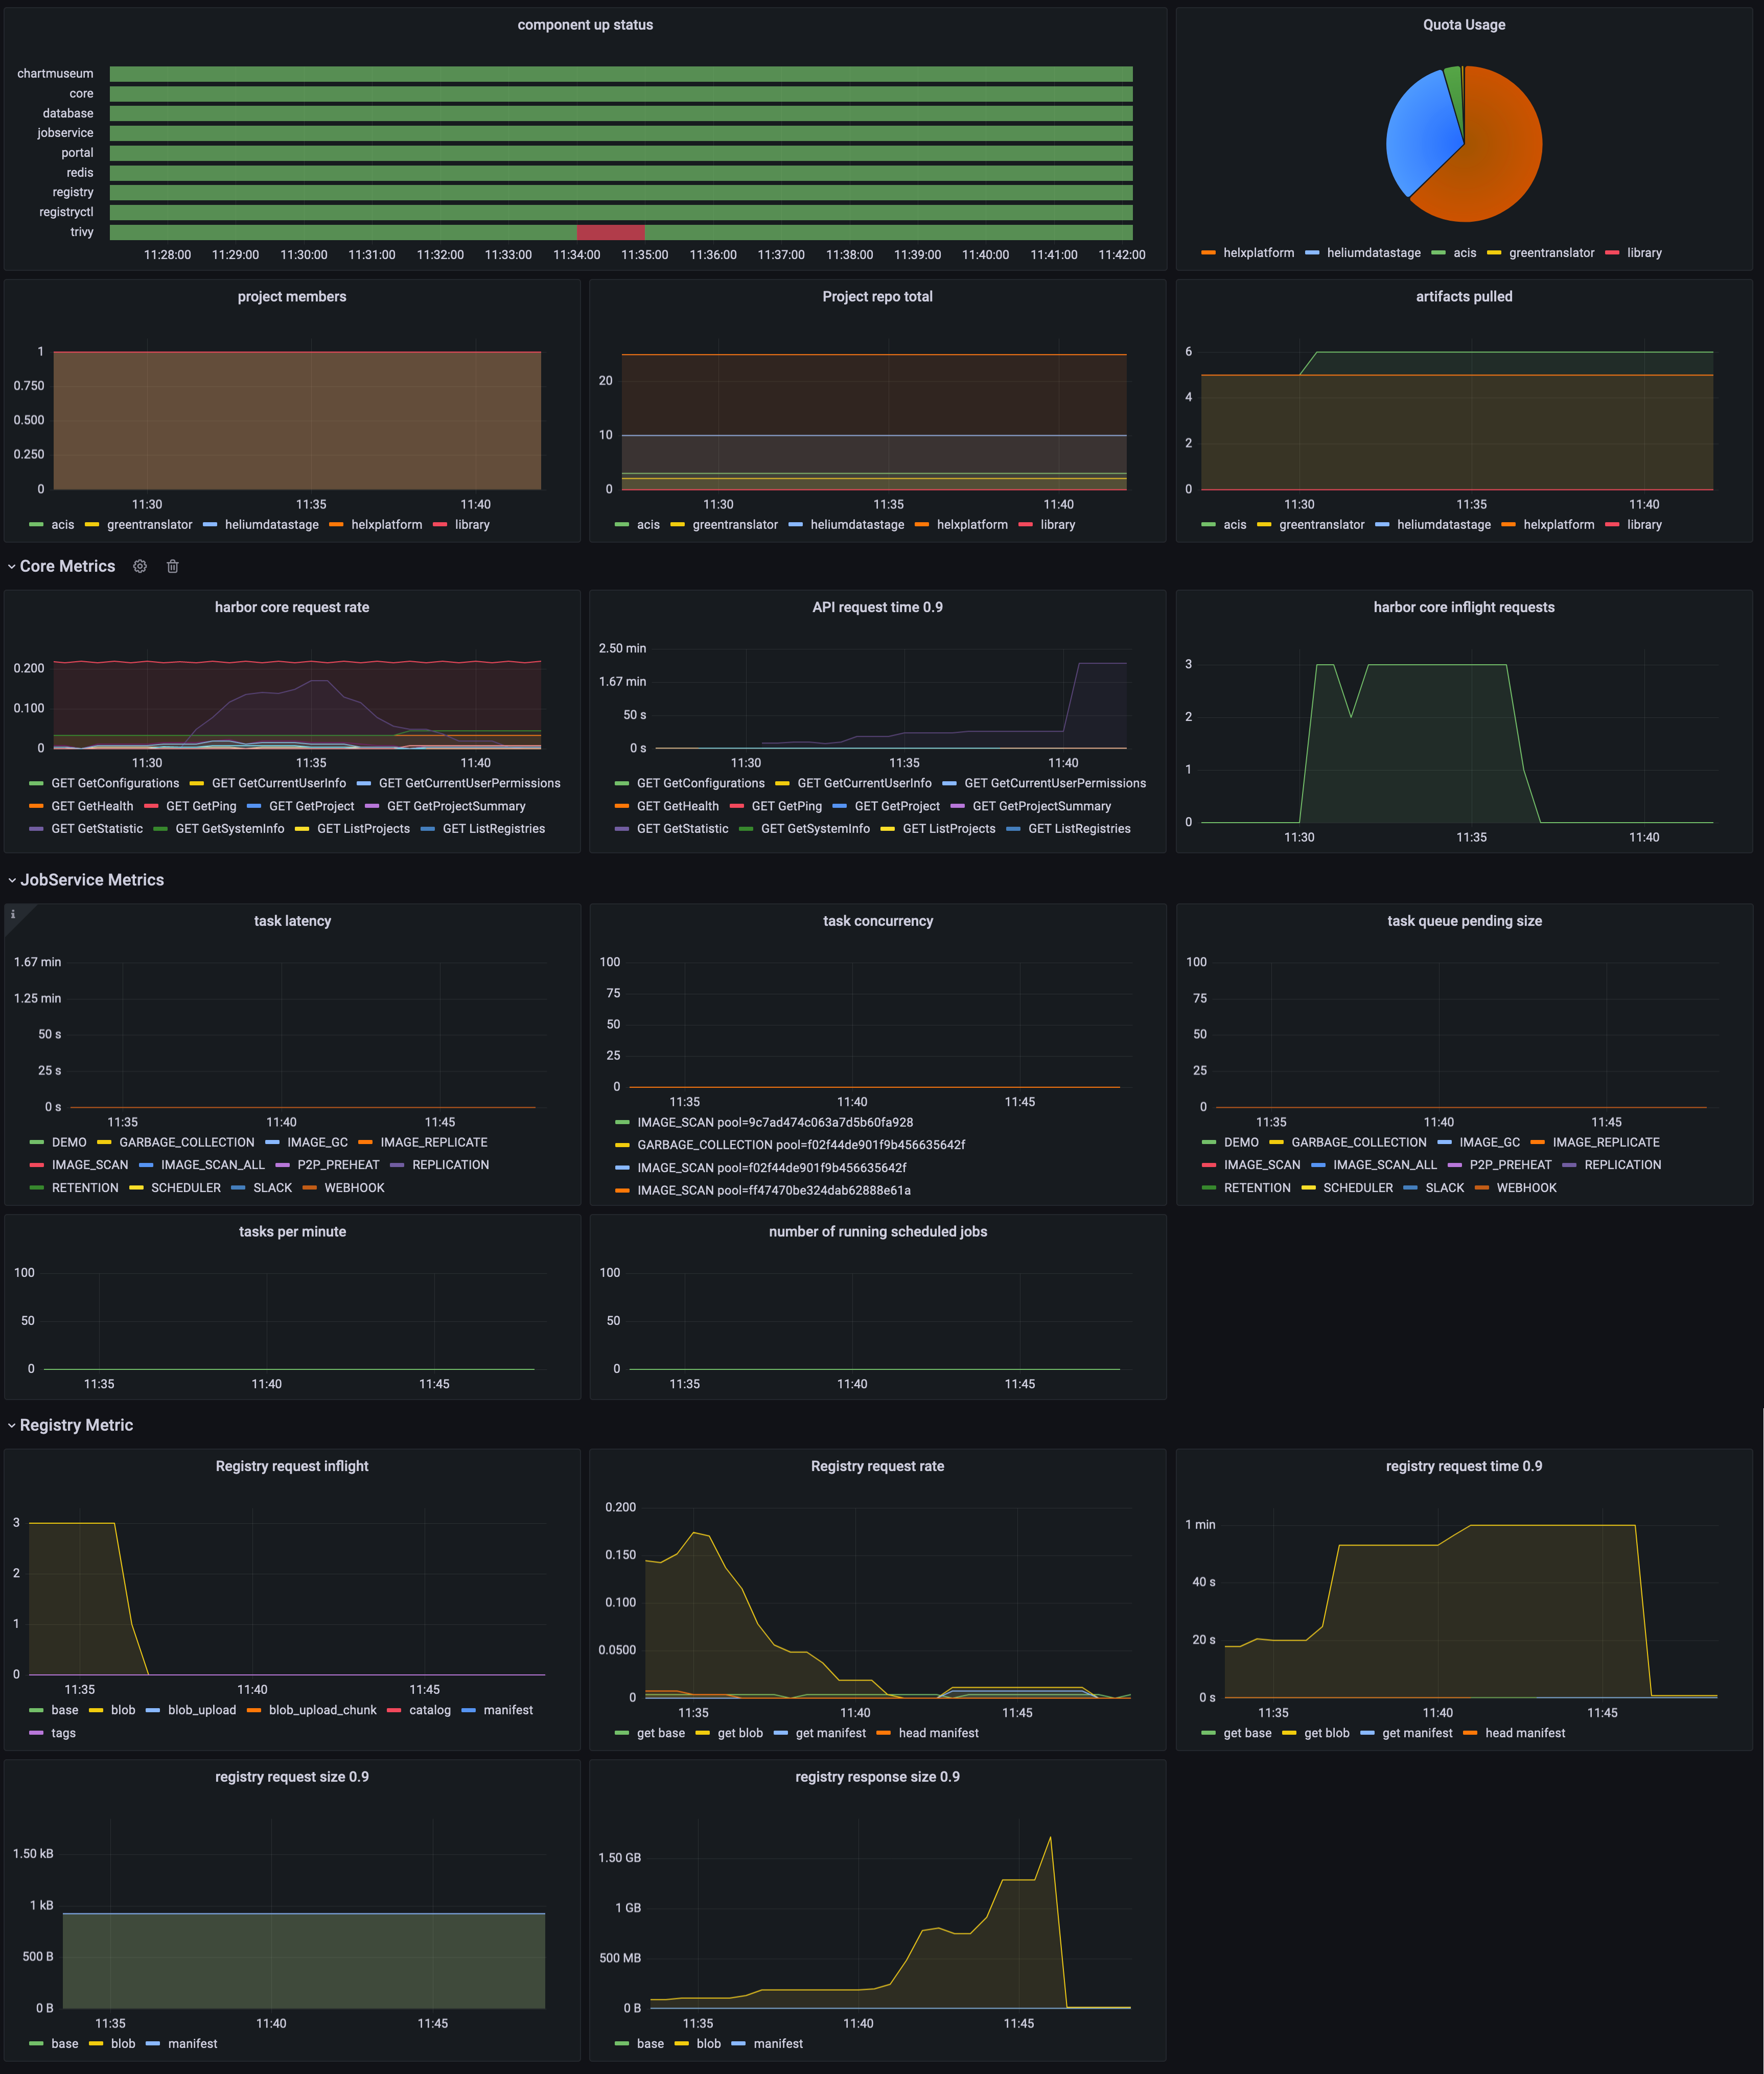Select RETENTION in task latency legend

coord(85,1188)
